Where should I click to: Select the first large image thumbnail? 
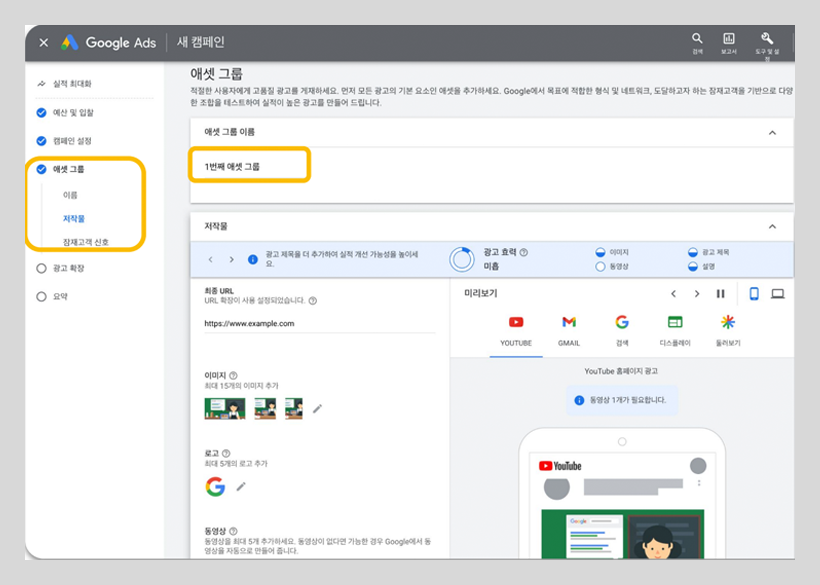click(225, 408)
